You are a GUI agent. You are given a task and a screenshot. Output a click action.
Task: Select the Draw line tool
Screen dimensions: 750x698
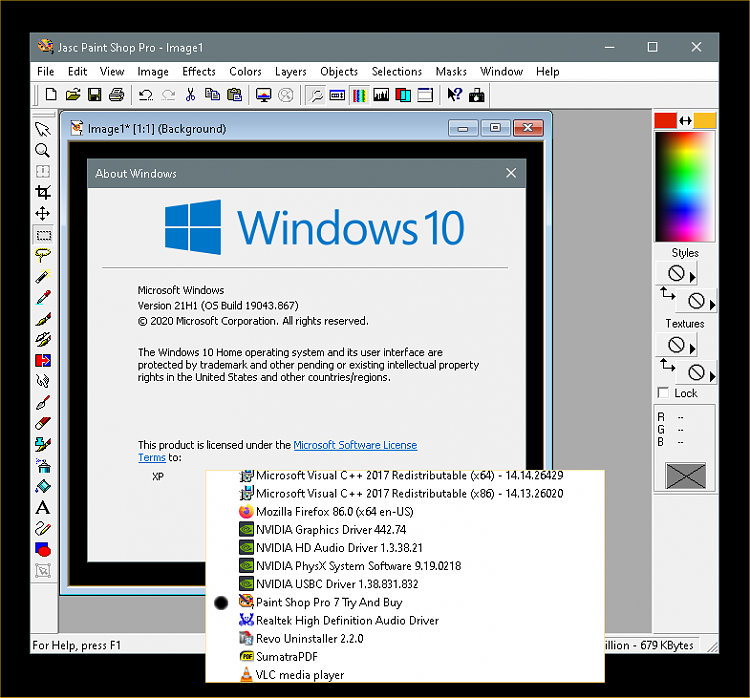point(43,529)
